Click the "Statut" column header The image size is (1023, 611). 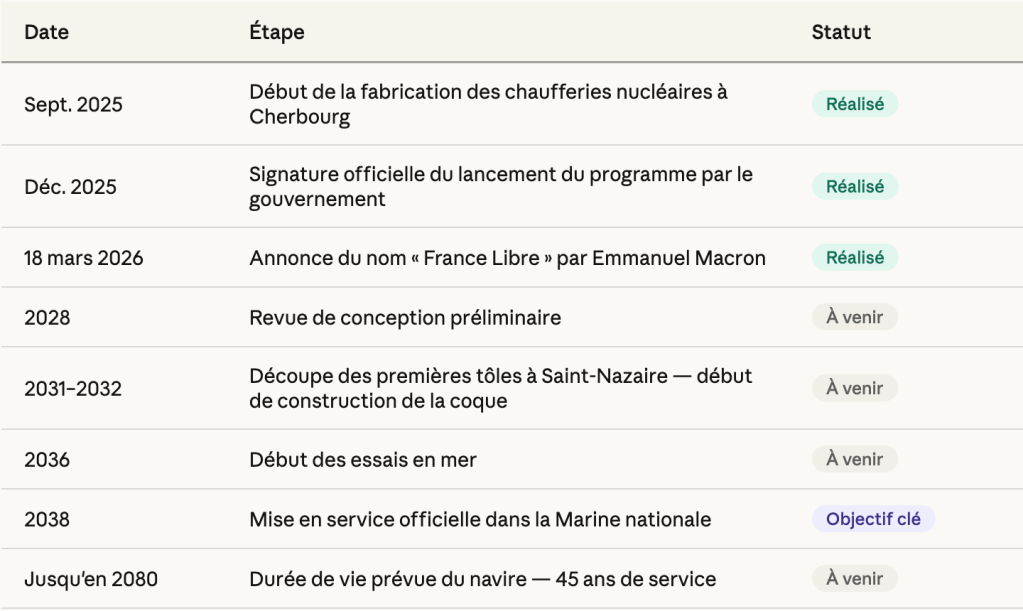coord(840,32)
